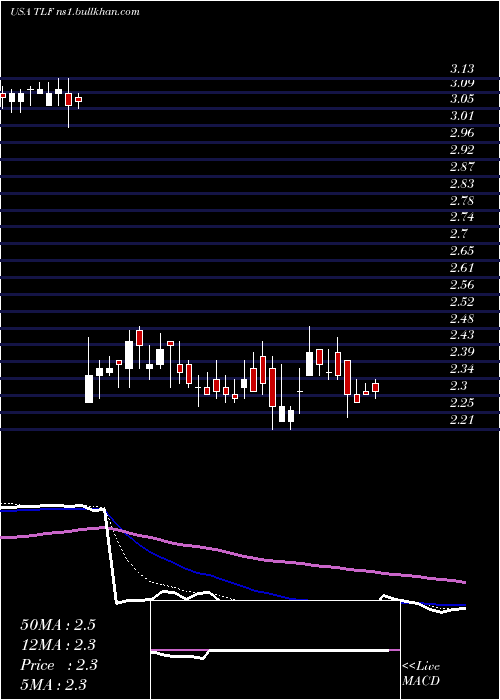Select the 2.74 price axis label
This screenshot has height=700, width=500.
click(462, 217)
